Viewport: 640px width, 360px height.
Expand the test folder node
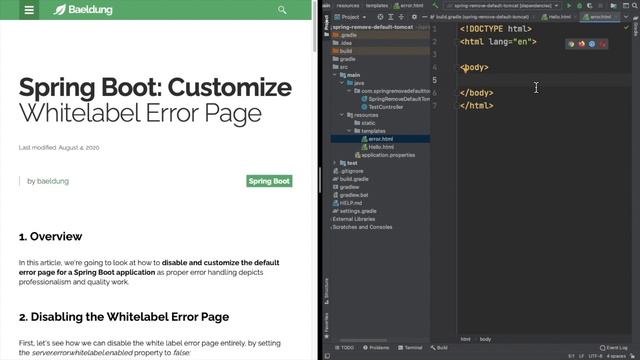point(335,163)
